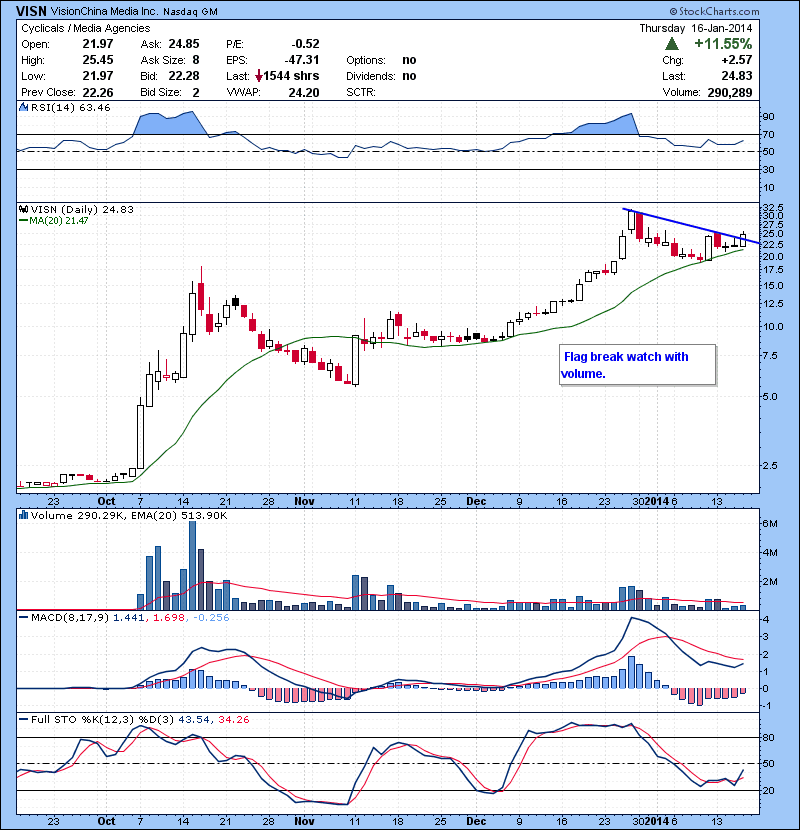Click the VWAP value 24.20
The width and height of the screenshot is (800, 830).
point(304,93)
